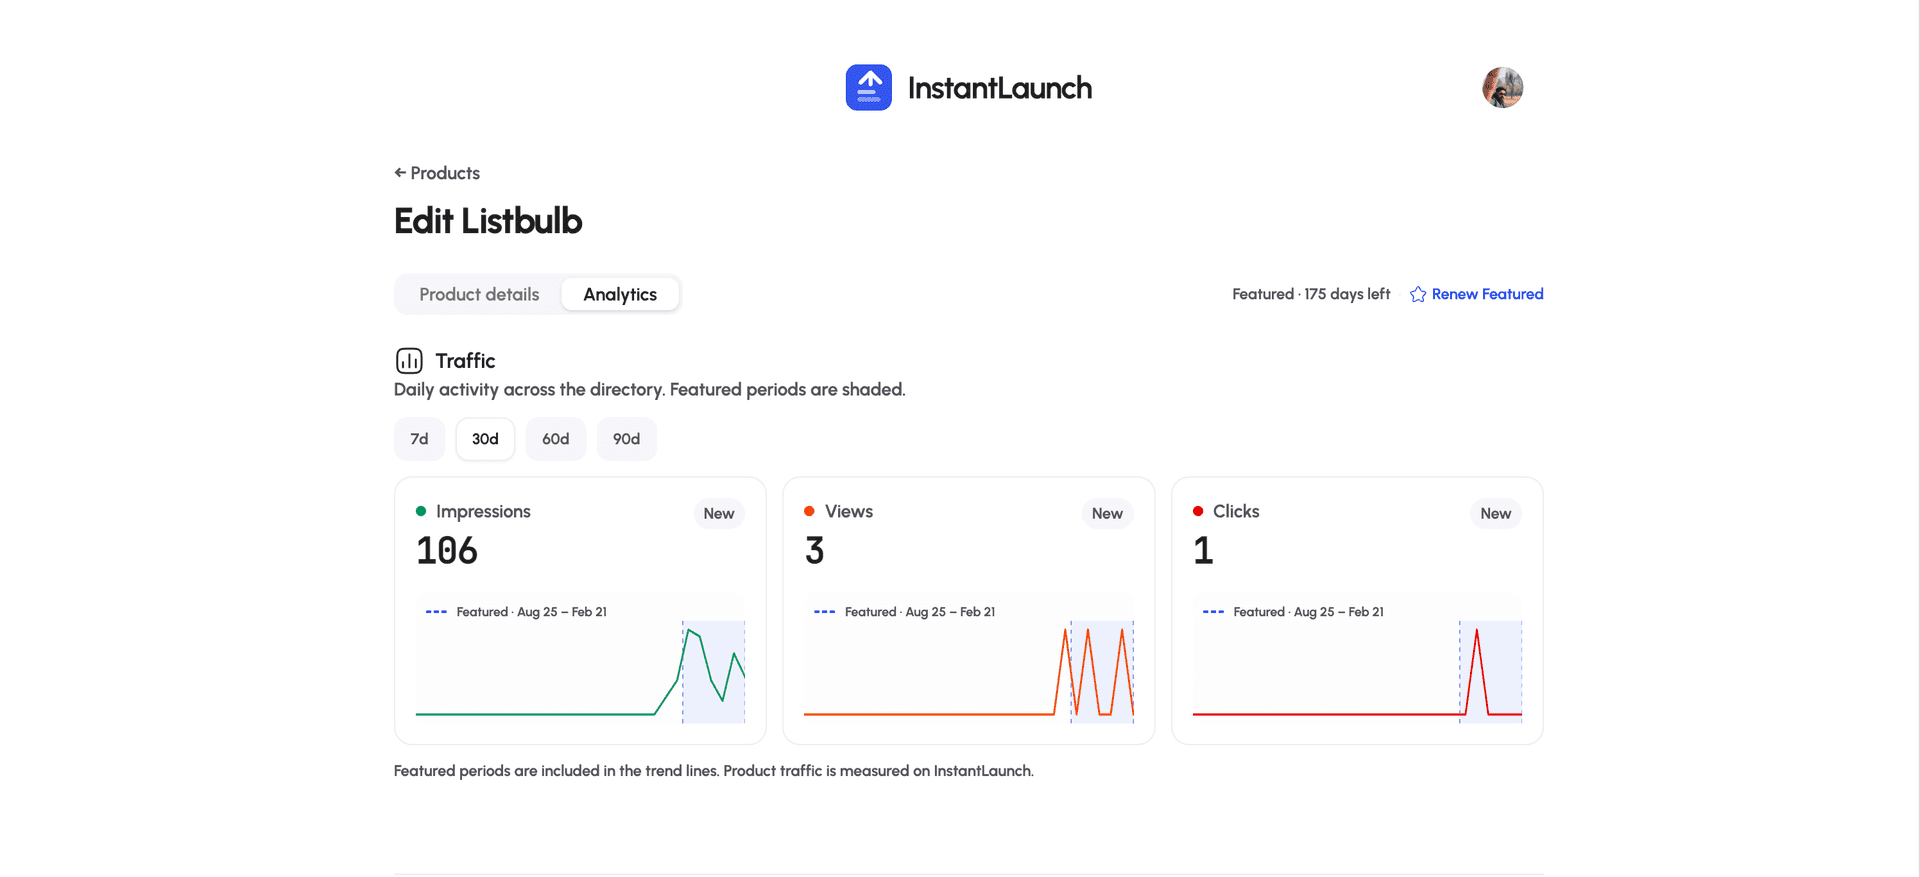The width and height of the screenshot is (1920, 877).
Task: Click the InstantLaunch brand name
Action: coord(1000,88)
